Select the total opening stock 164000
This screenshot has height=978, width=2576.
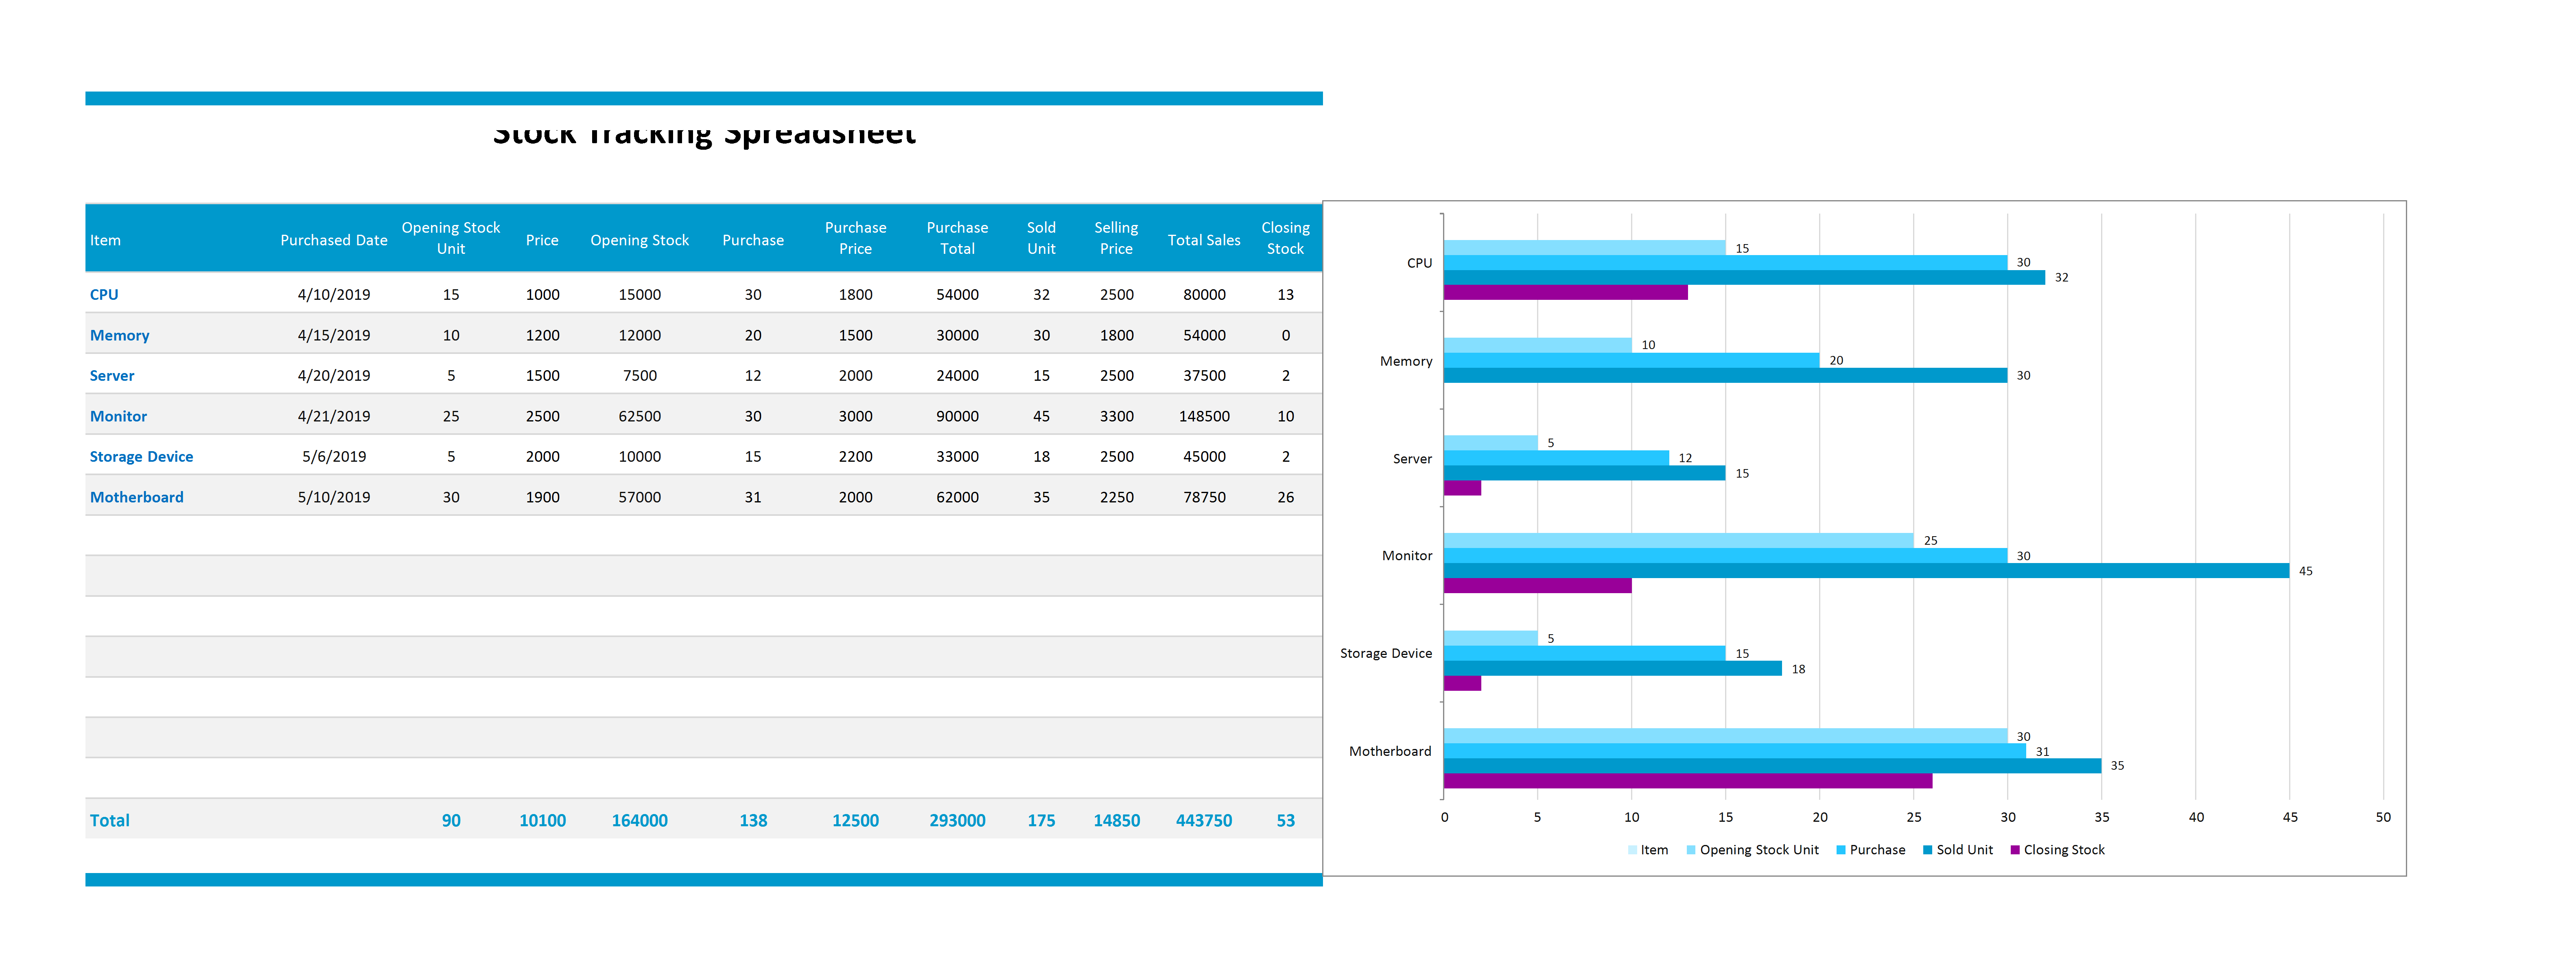[x=639, y=820]
